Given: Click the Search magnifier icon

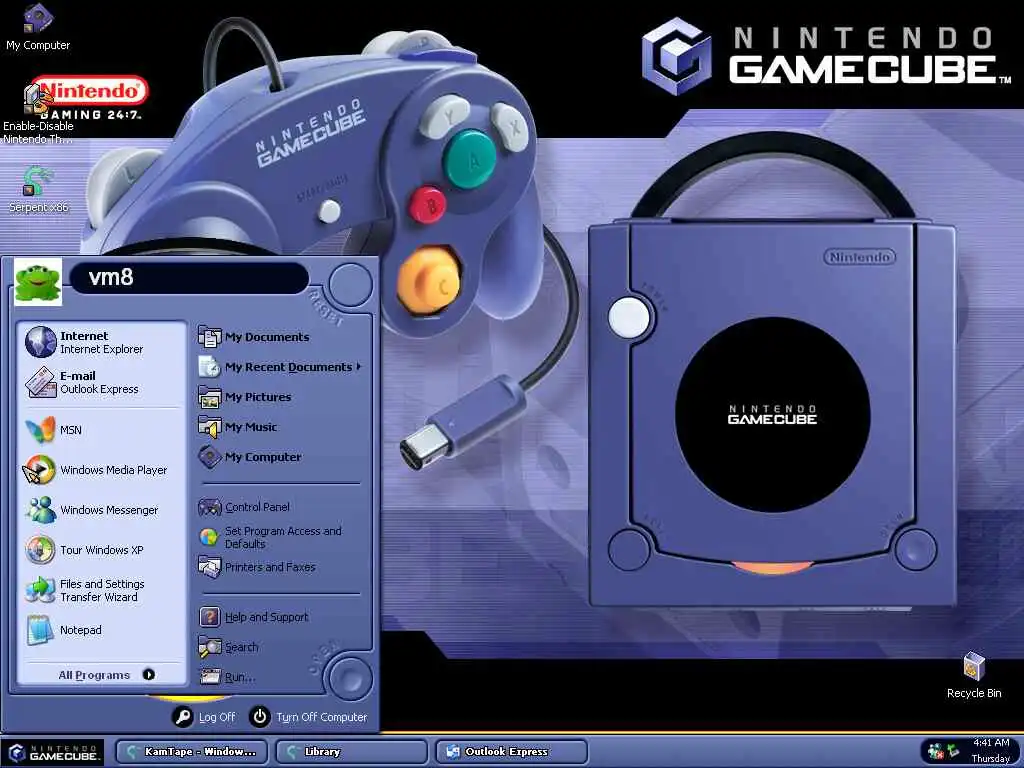Looking at the screenshot, I should [210, 647].
